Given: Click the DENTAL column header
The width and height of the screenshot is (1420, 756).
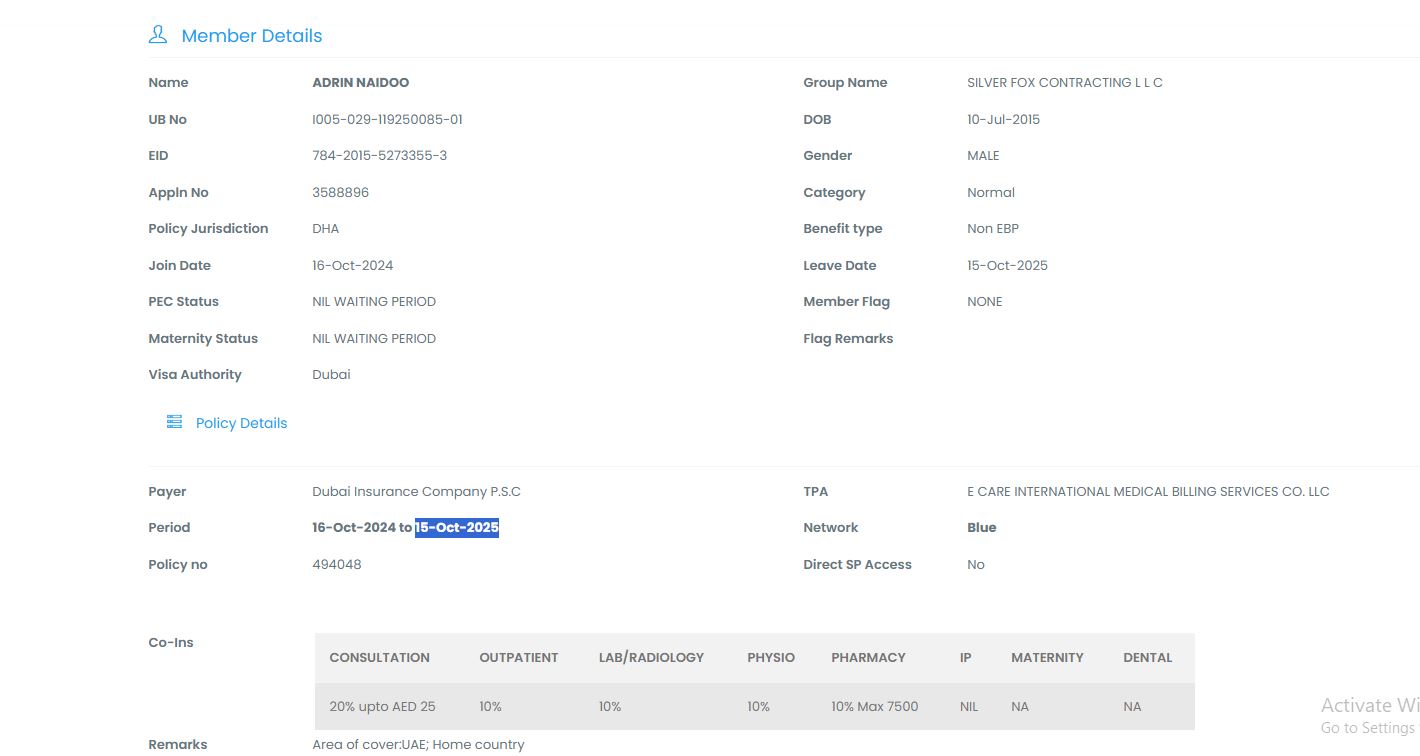Looking at the screenshot, I should coord(1147,658).
